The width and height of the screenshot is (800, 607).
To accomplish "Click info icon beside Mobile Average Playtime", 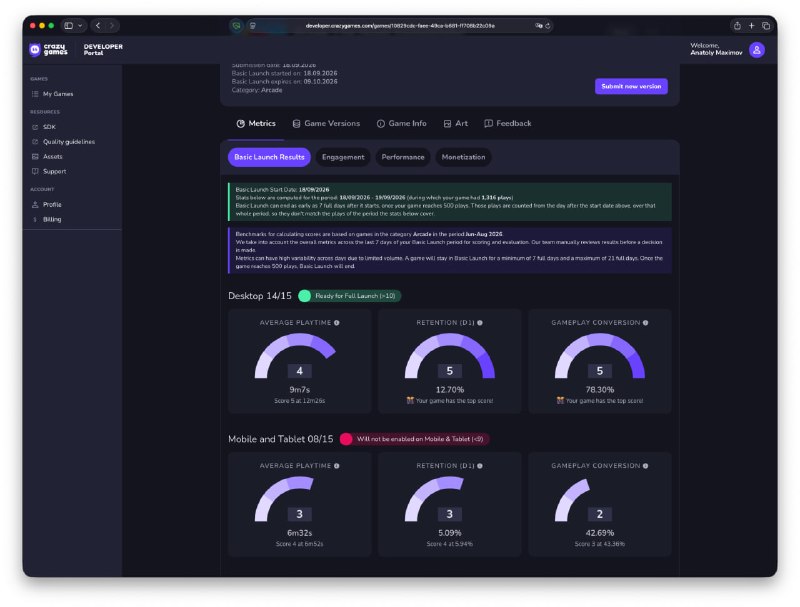I will 337,466.
